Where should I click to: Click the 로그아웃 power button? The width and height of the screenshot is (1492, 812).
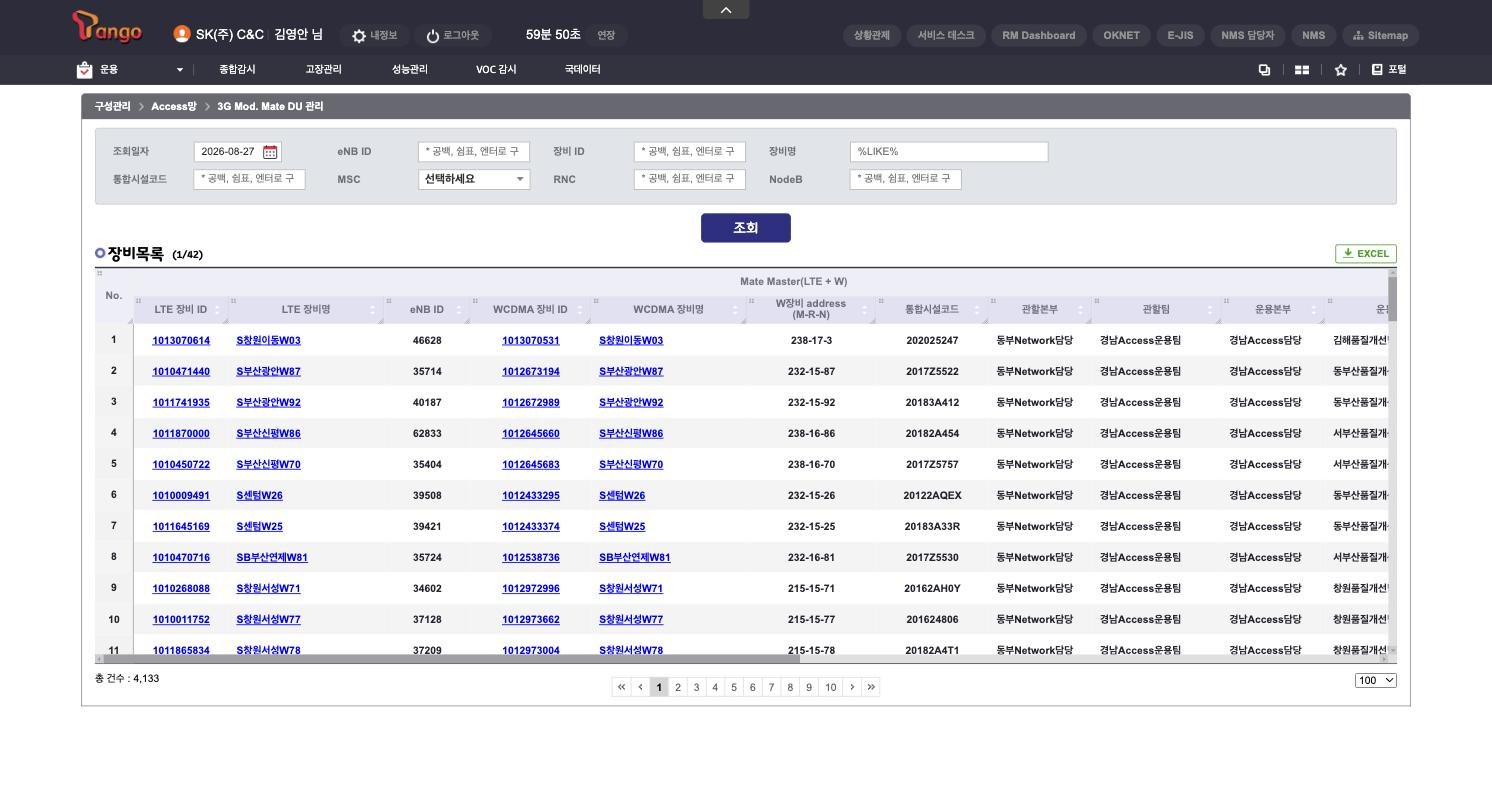(452, 35)
